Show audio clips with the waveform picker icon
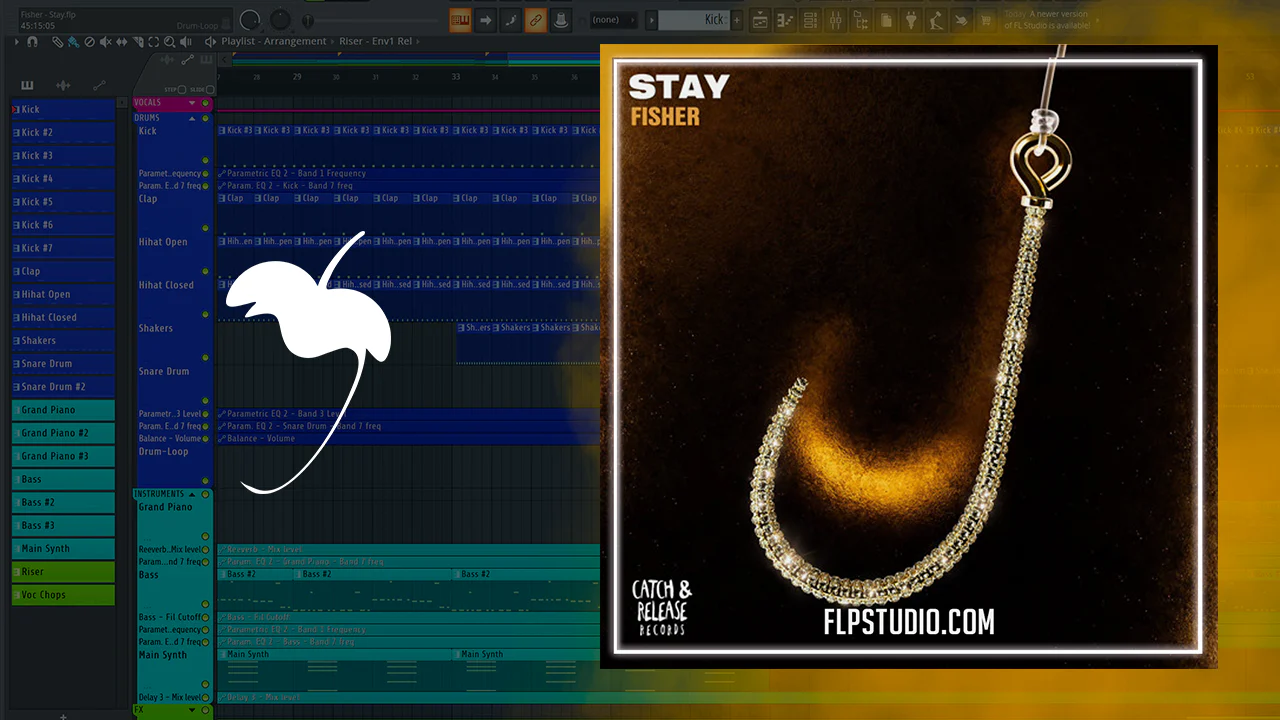1280x720 pixels. pyautogui.click(x=63, y=85)
